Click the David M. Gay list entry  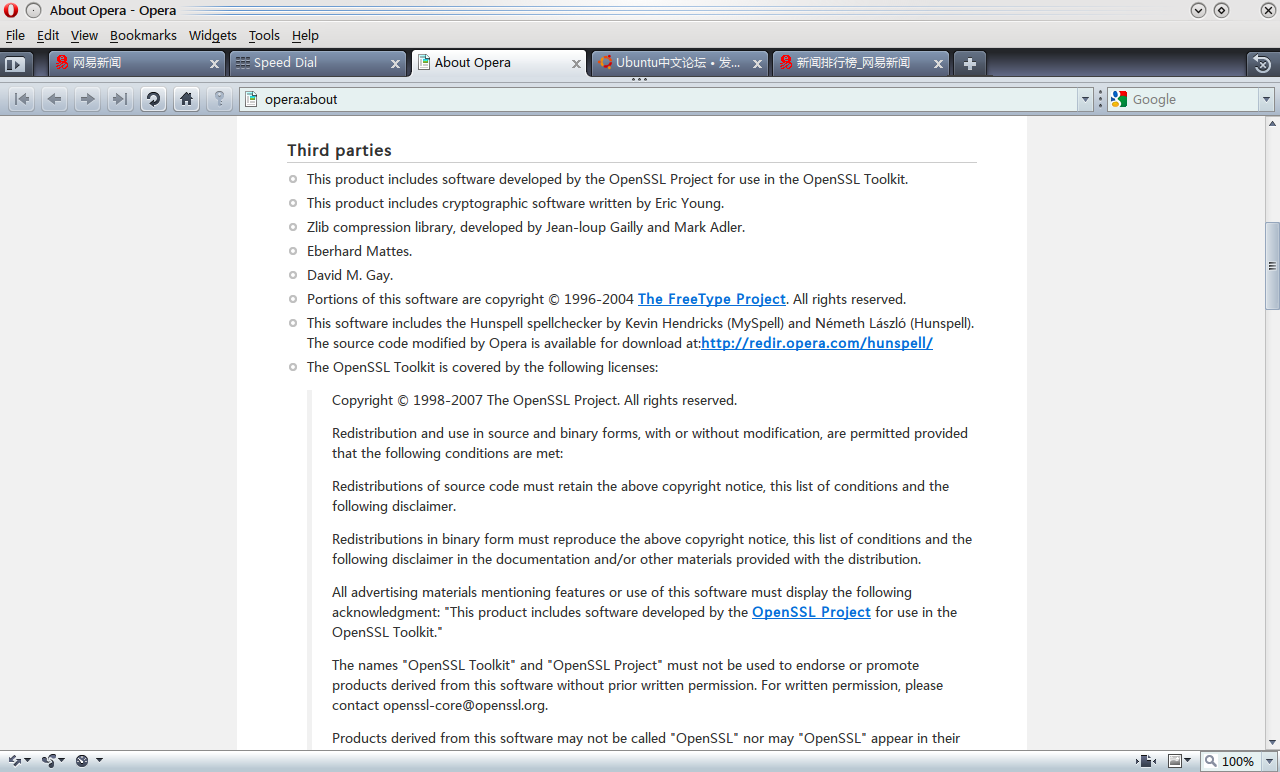point(350,275)
